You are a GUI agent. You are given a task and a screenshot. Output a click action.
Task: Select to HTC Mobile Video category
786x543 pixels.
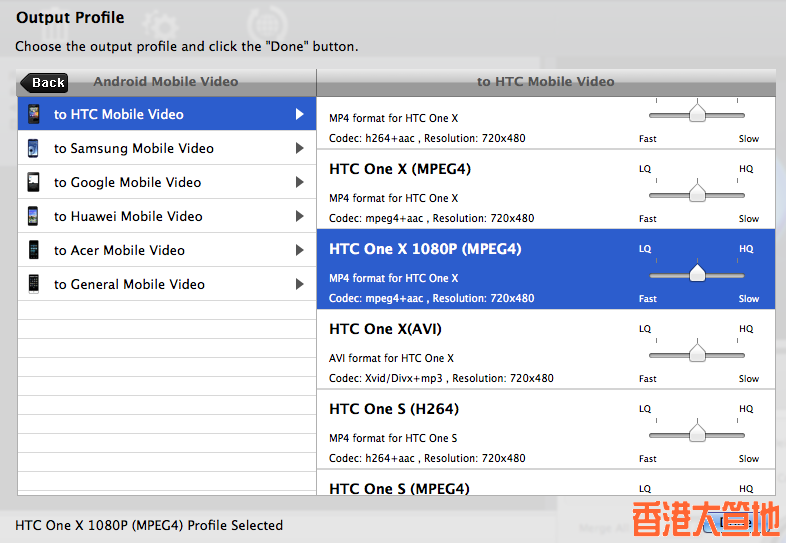tap(167, 114)
